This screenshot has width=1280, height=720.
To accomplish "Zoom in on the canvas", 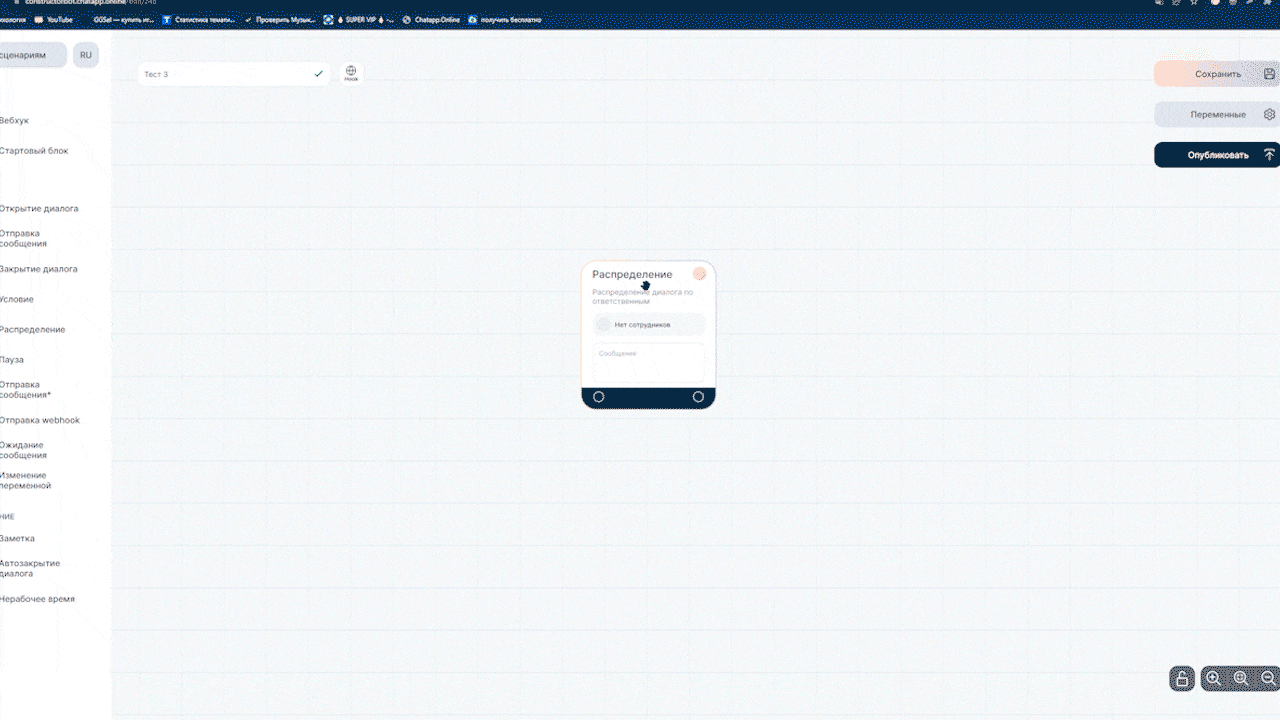I will (1213, 678).
